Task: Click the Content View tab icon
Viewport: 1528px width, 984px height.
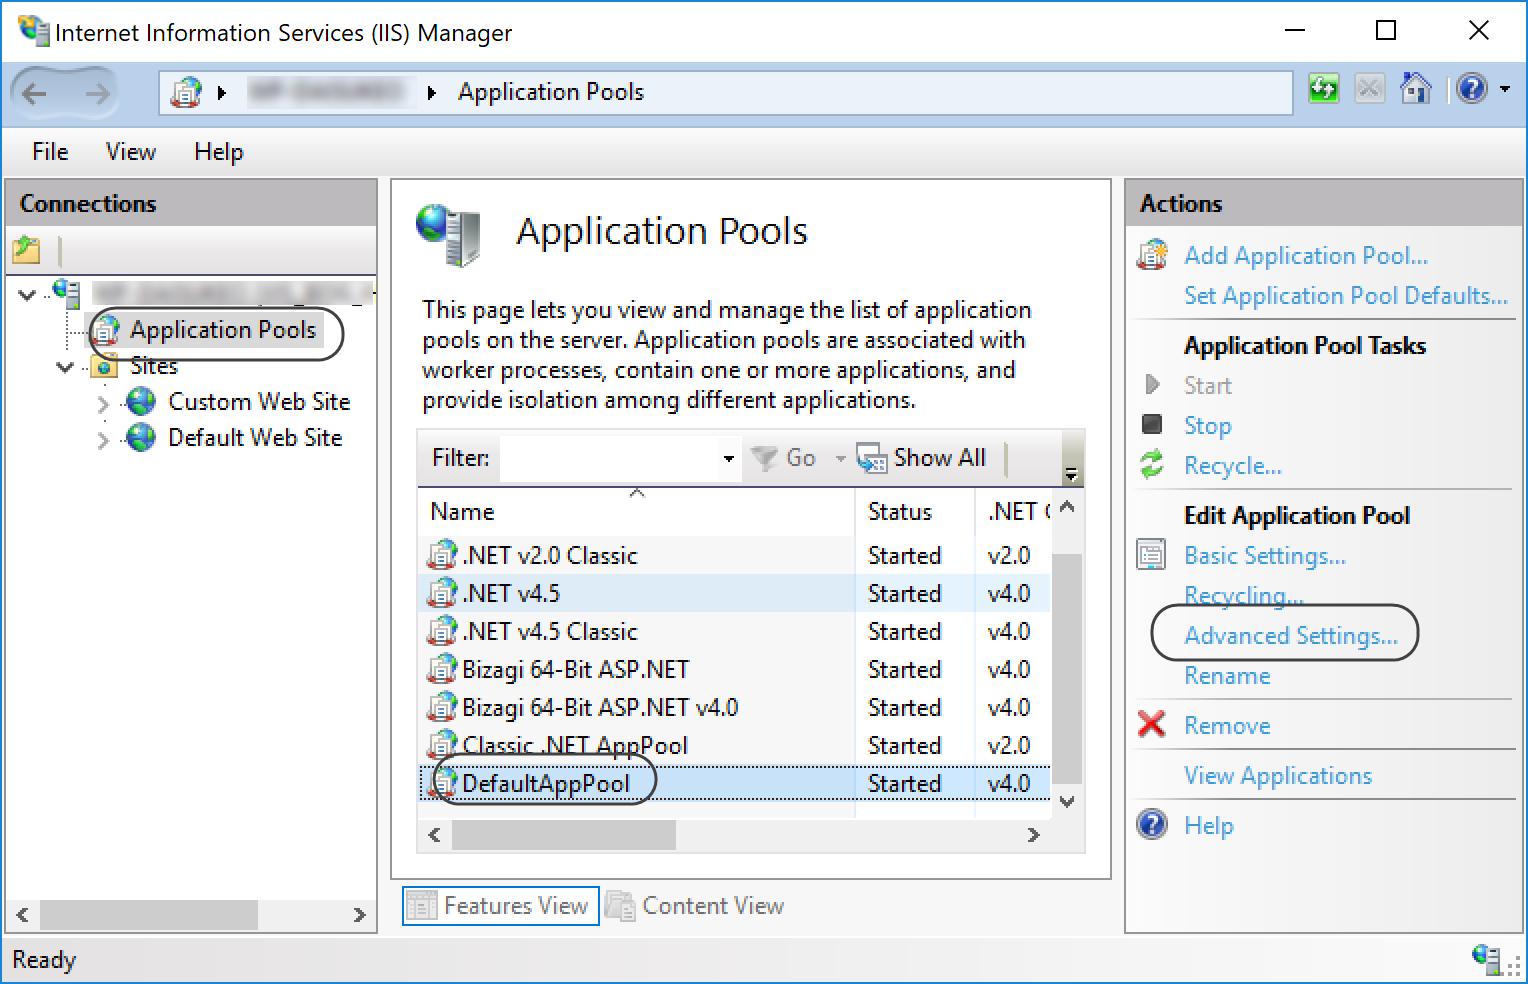Action: [x=620, y=906]
